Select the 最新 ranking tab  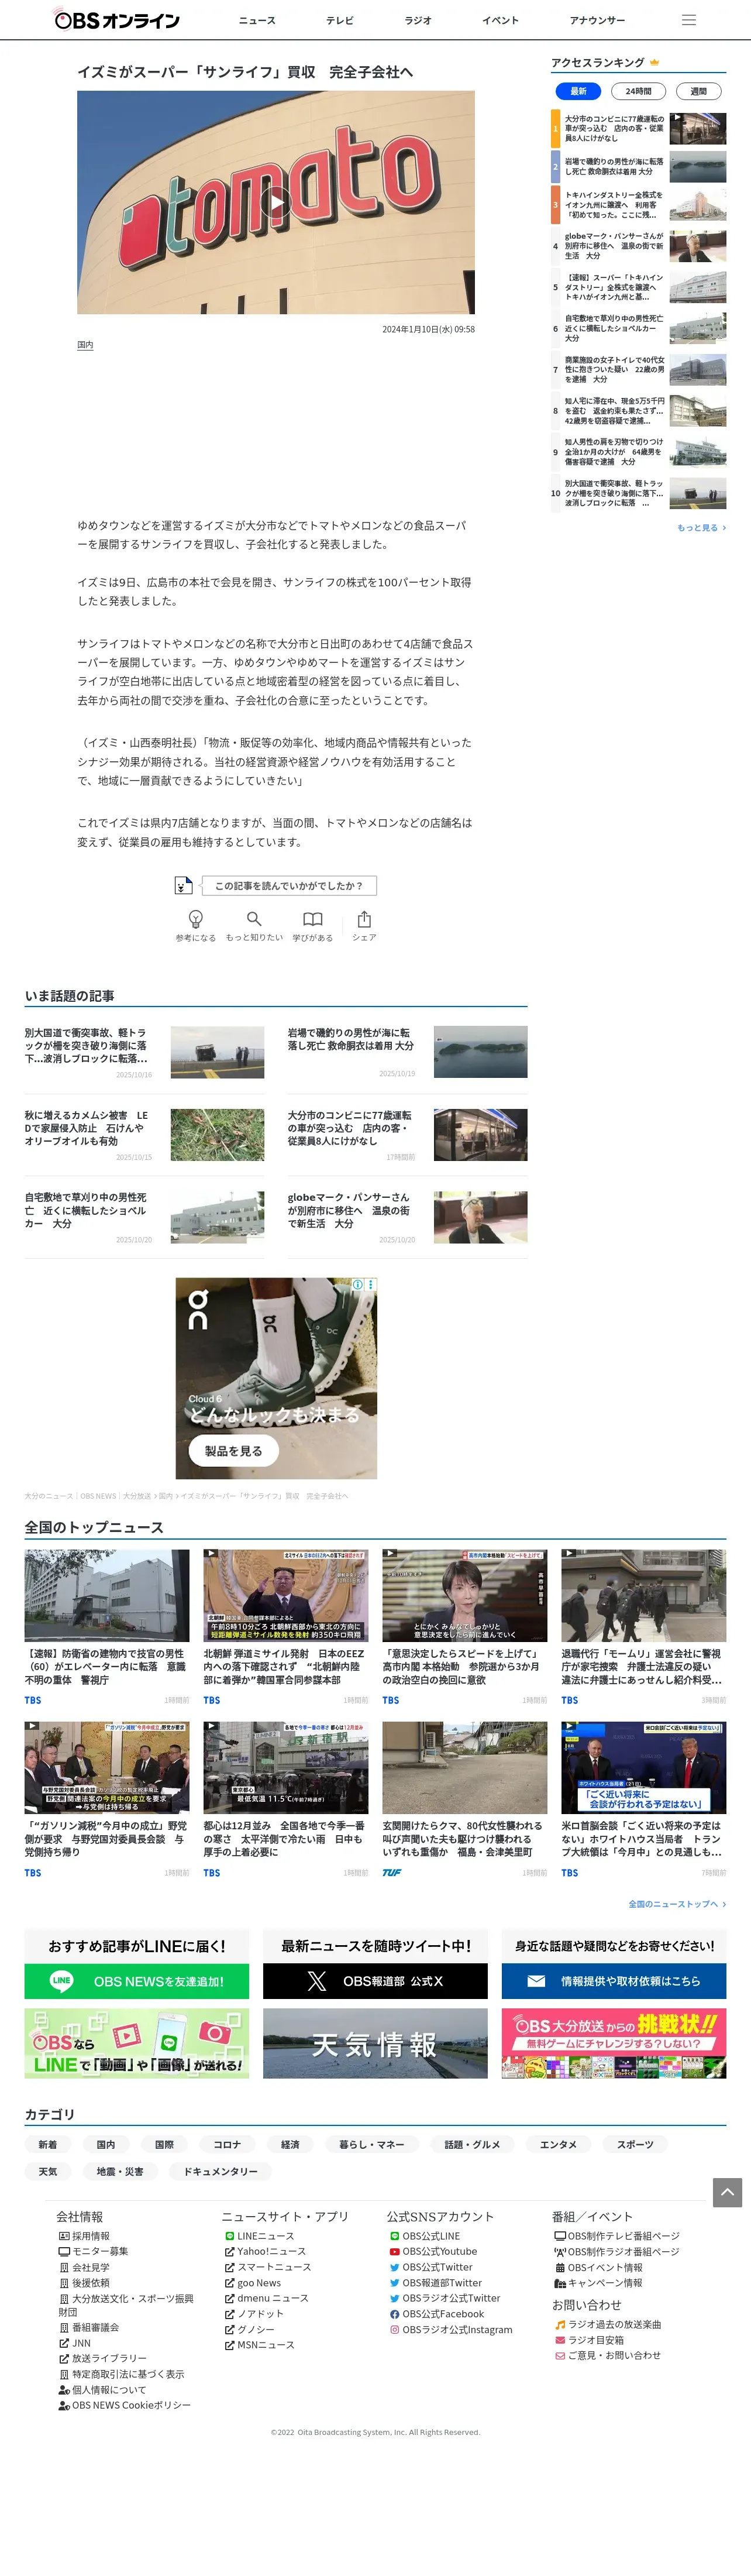578,91
